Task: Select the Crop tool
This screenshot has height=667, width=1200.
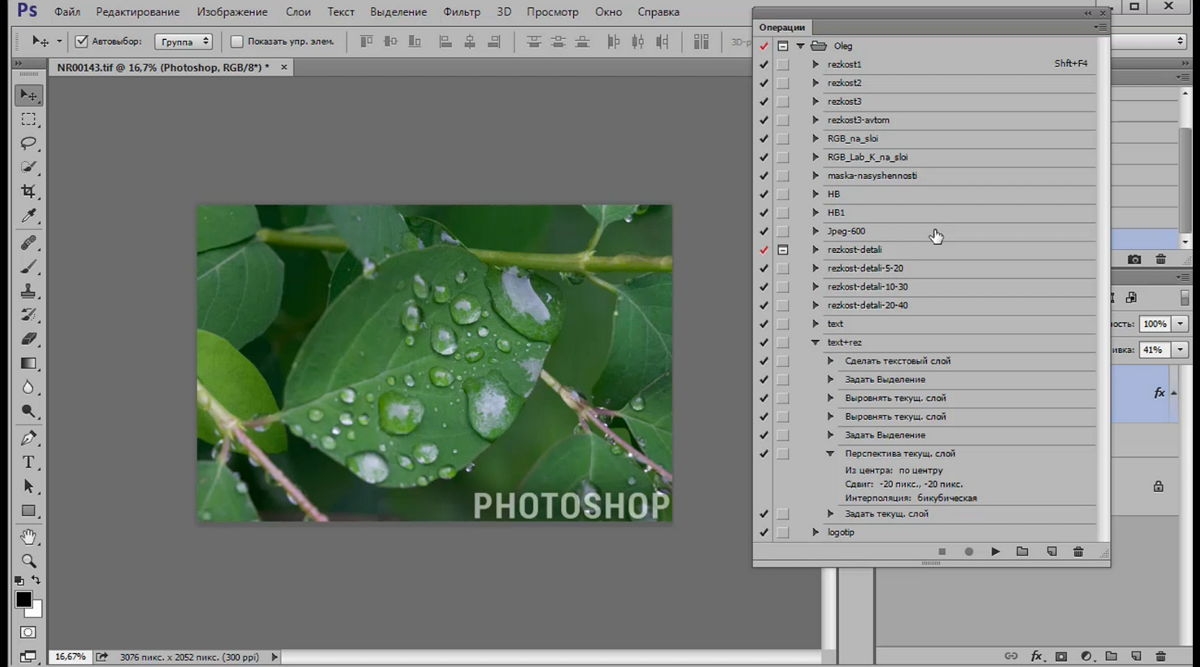Action: (x=29, y=191)
